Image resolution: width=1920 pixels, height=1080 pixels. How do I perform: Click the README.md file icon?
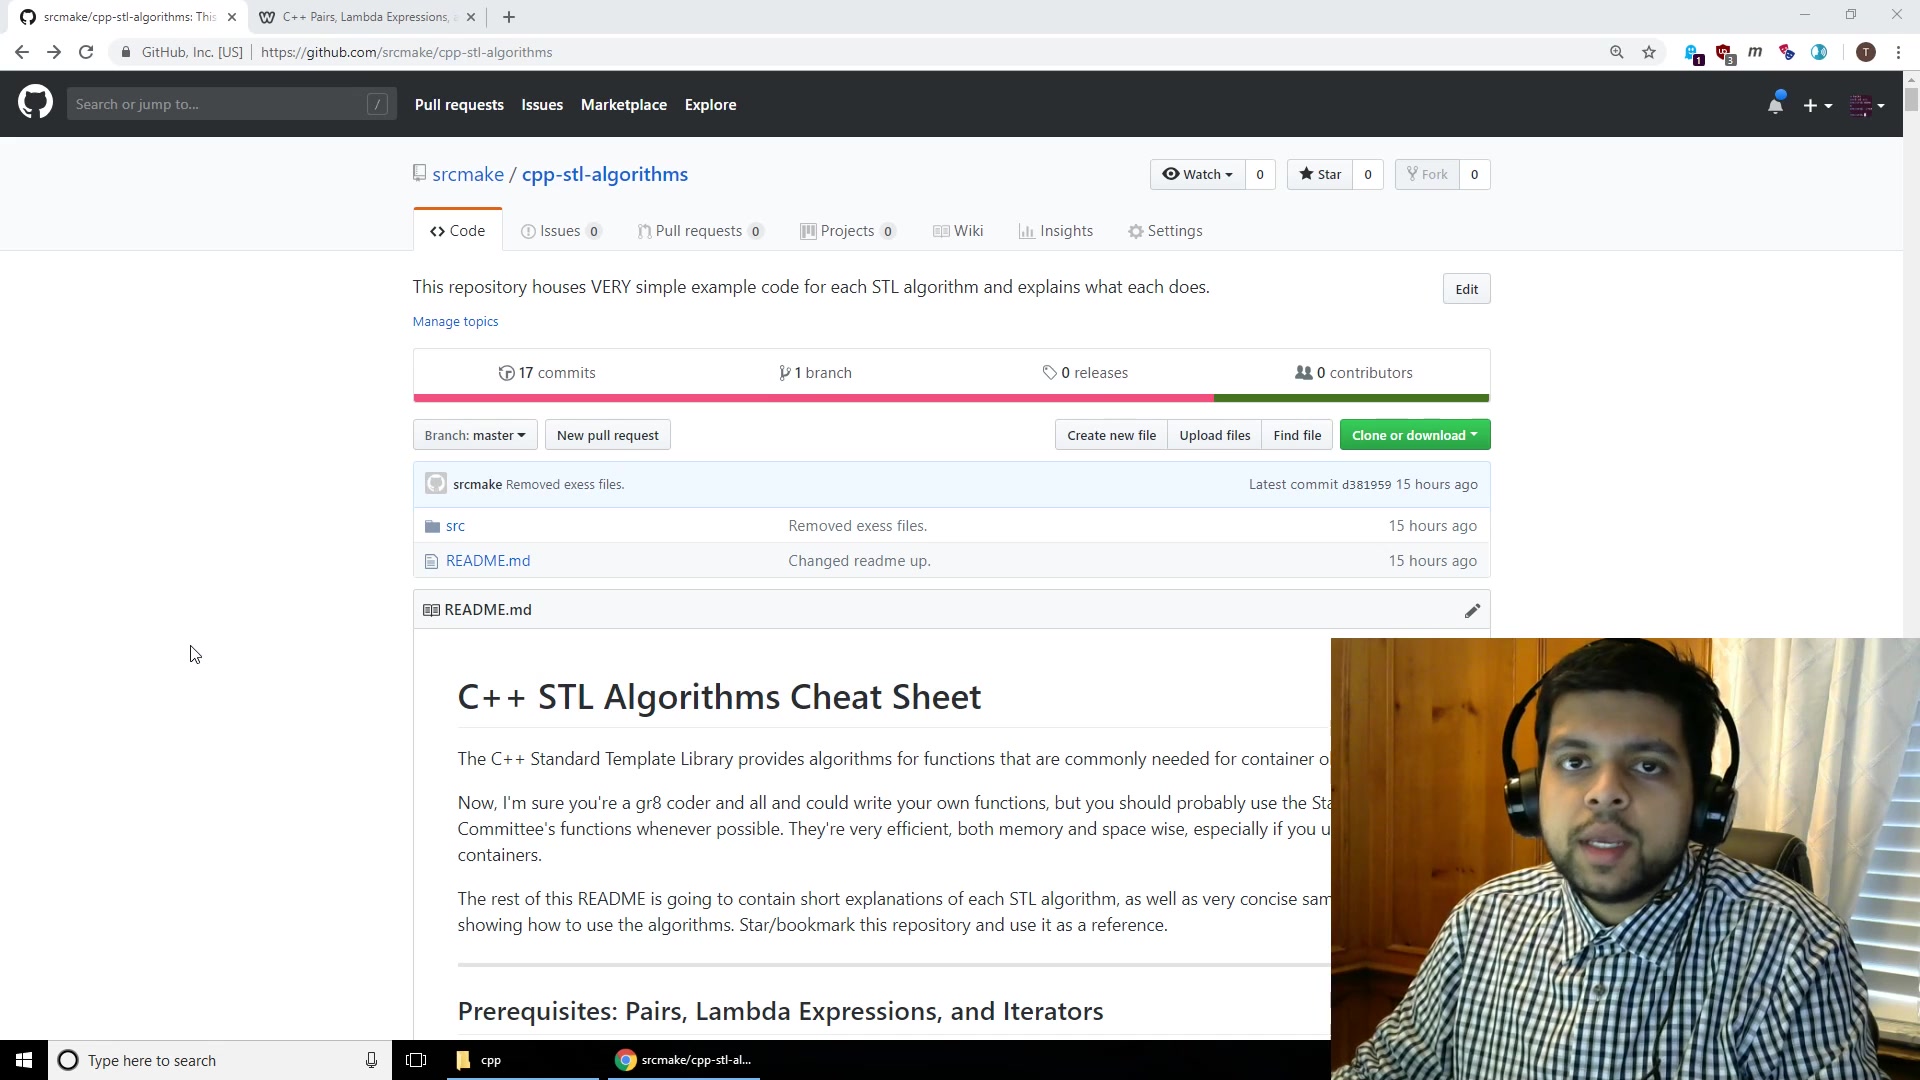pos(431,561)
